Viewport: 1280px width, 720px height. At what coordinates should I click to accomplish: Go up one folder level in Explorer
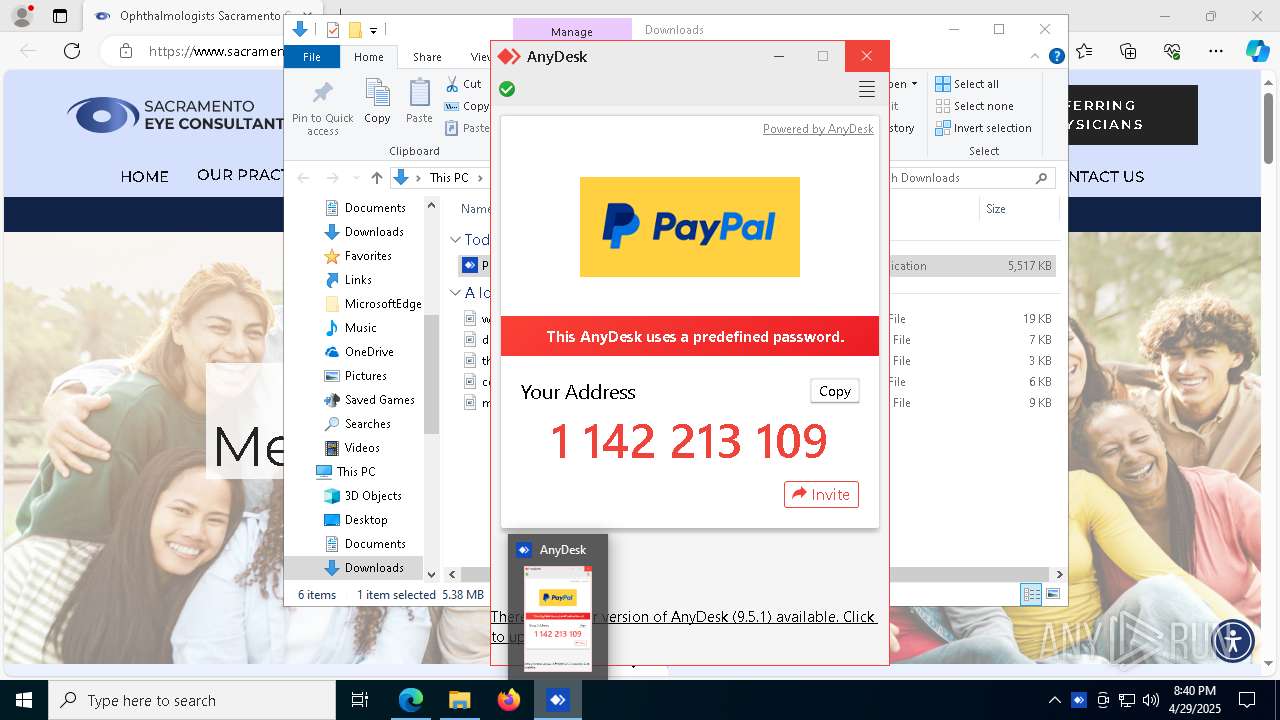[376, 178]
